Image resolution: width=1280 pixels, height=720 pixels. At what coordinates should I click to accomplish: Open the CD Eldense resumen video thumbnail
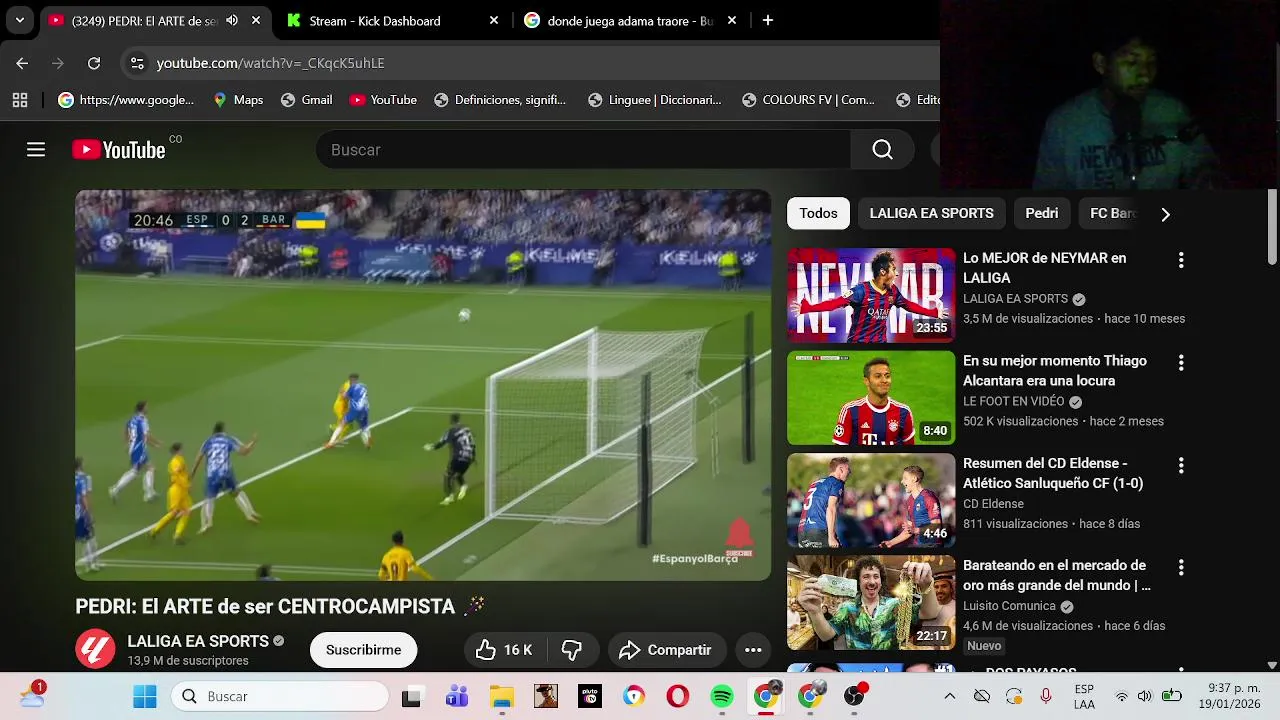(x=871, y=500)
